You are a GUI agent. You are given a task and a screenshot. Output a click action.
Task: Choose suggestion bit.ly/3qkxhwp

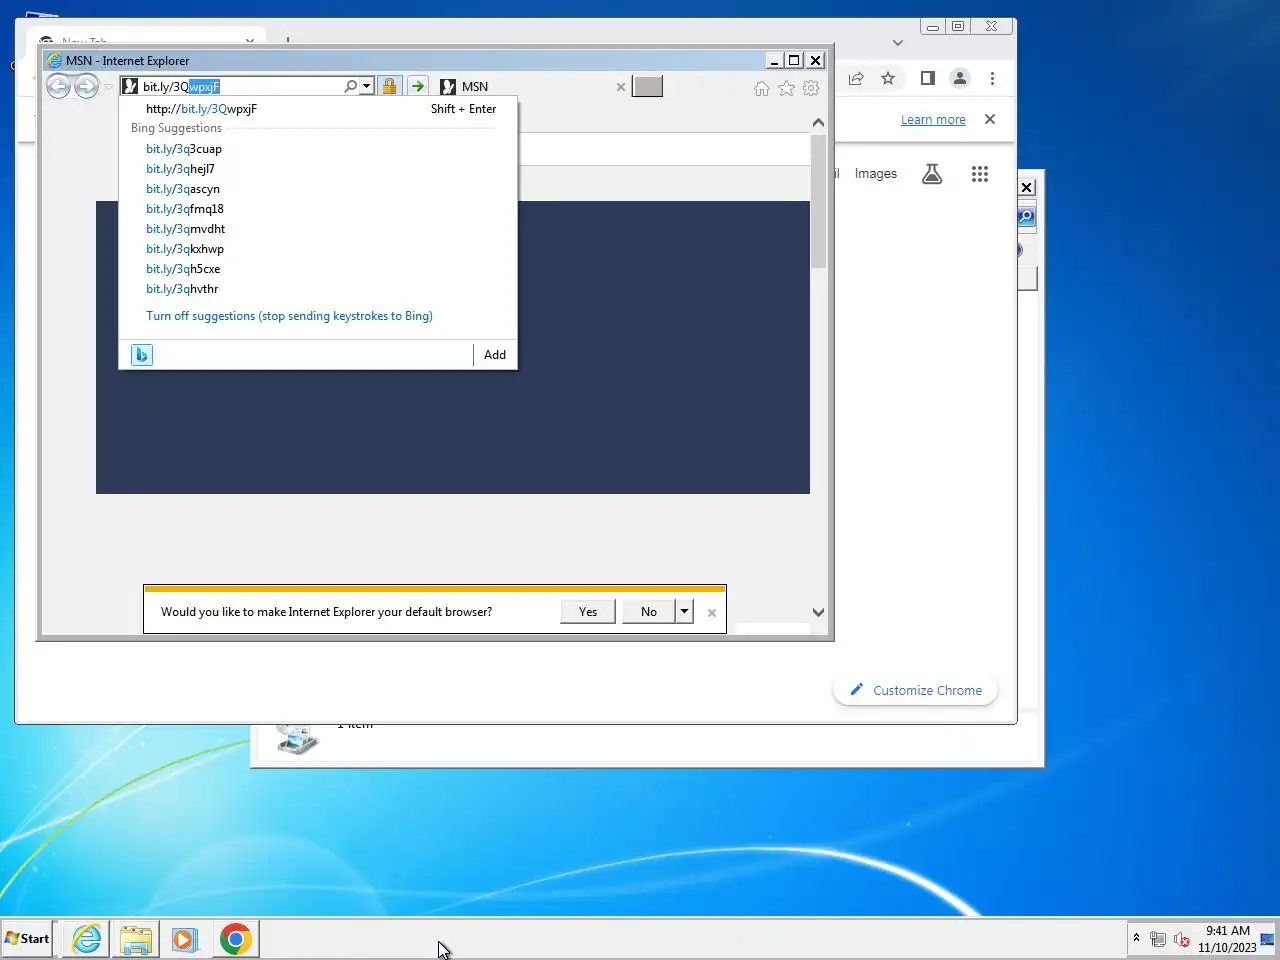[x=185, y=249]
